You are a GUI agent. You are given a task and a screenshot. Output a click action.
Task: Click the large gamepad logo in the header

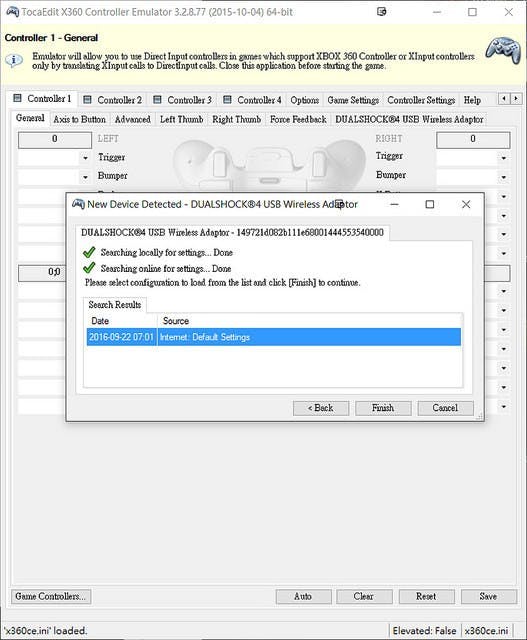pos(503,49)
